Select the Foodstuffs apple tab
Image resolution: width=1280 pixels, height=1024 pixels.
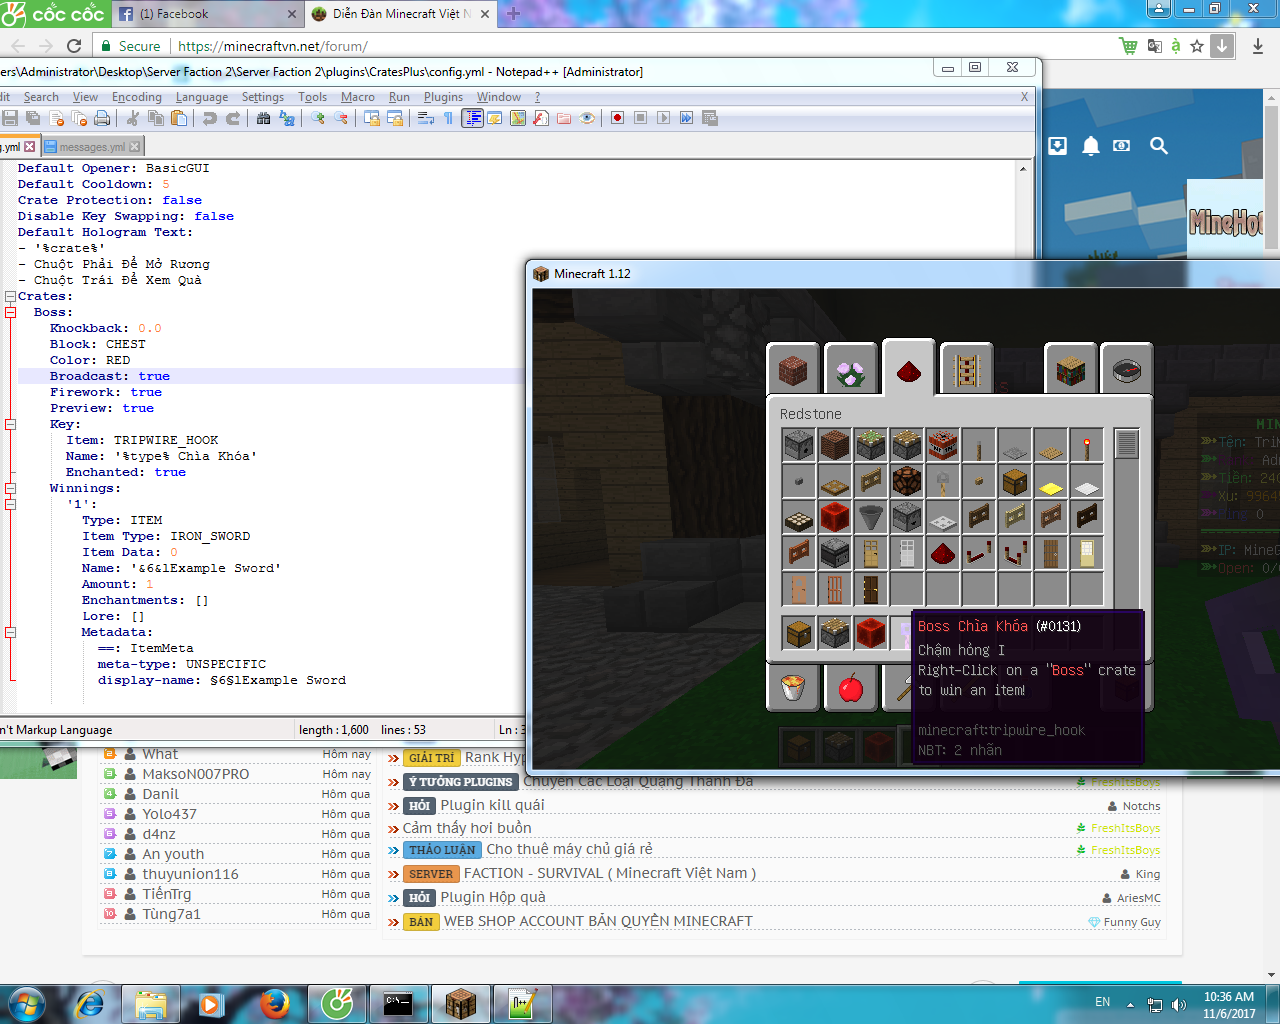(x=851, y=687)
